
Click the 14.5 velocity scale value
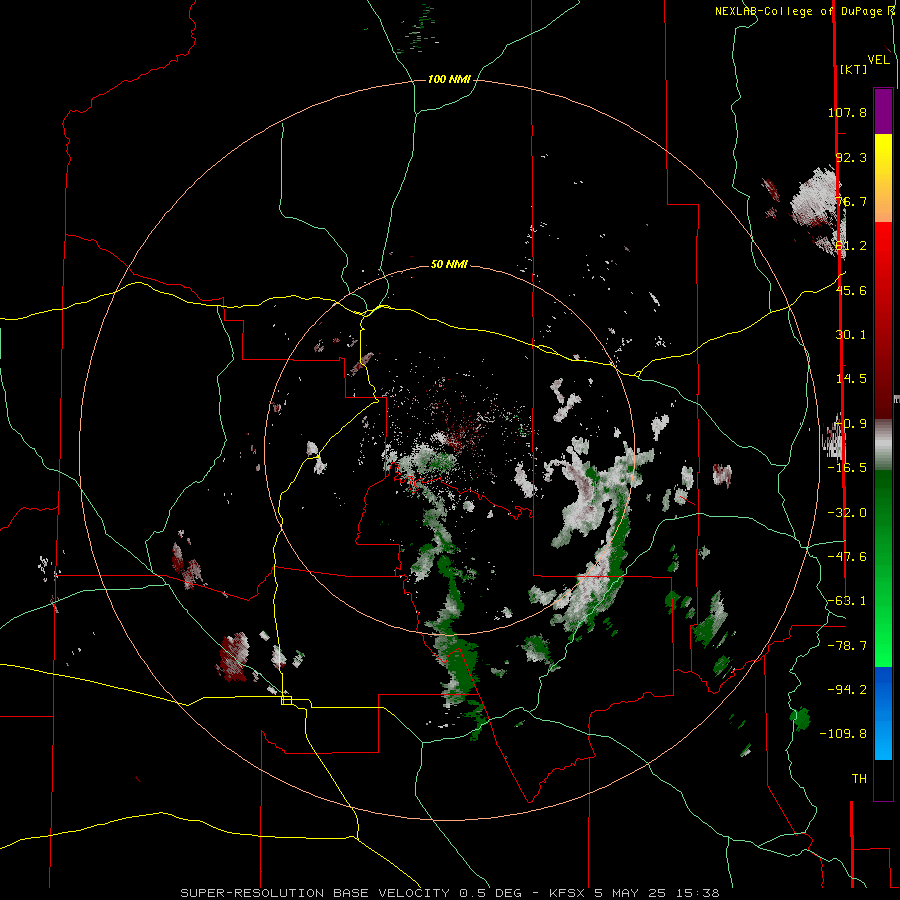[851, 379]
